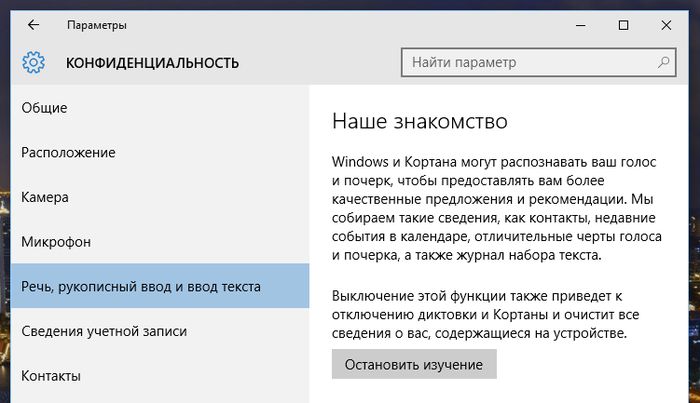Screen dimensions: 700x403
Task: Click the 'КОНФИДЕНЦИАЛЬНОСТЬ' title text
Action: pos(152,63)
